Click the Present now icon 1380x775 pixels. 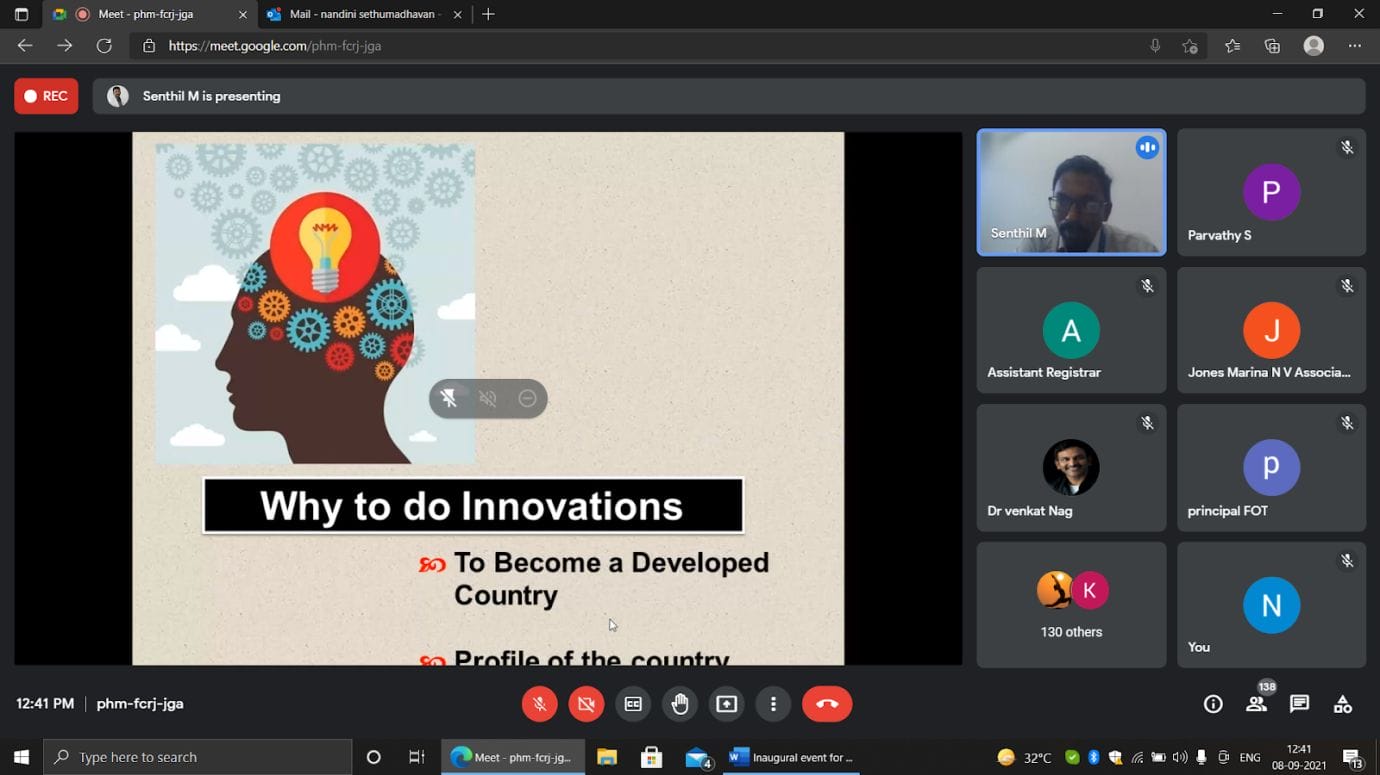[x=727, y=704]
